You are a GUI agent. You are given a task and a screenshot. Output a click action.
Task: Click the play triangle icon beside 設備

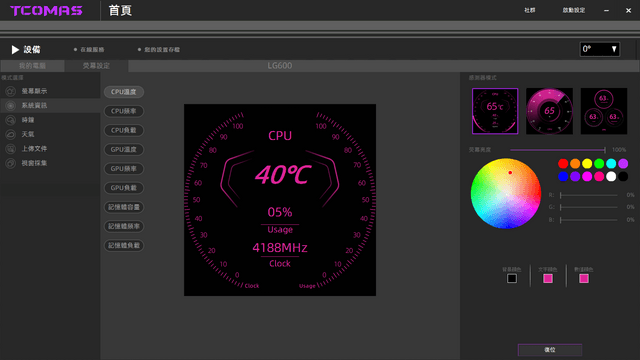click(x=15, y=50)
